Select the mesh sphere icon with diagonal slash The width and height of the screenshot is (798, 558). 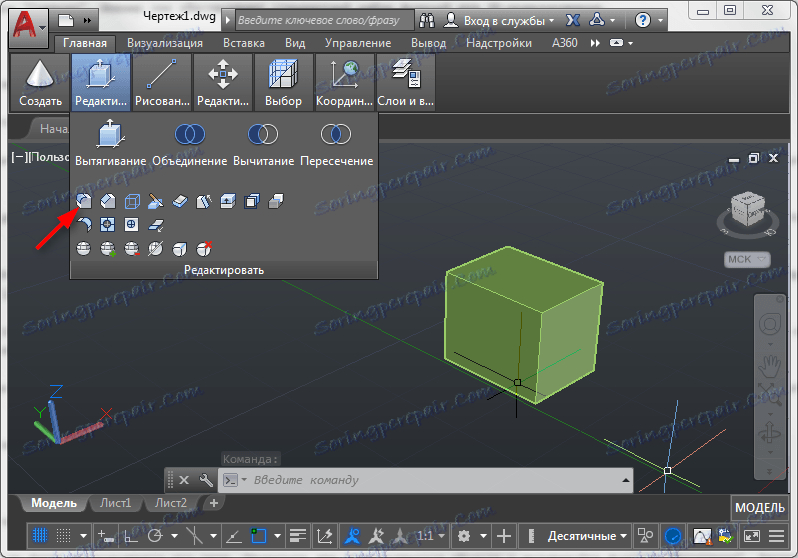(x=155, y=248)
